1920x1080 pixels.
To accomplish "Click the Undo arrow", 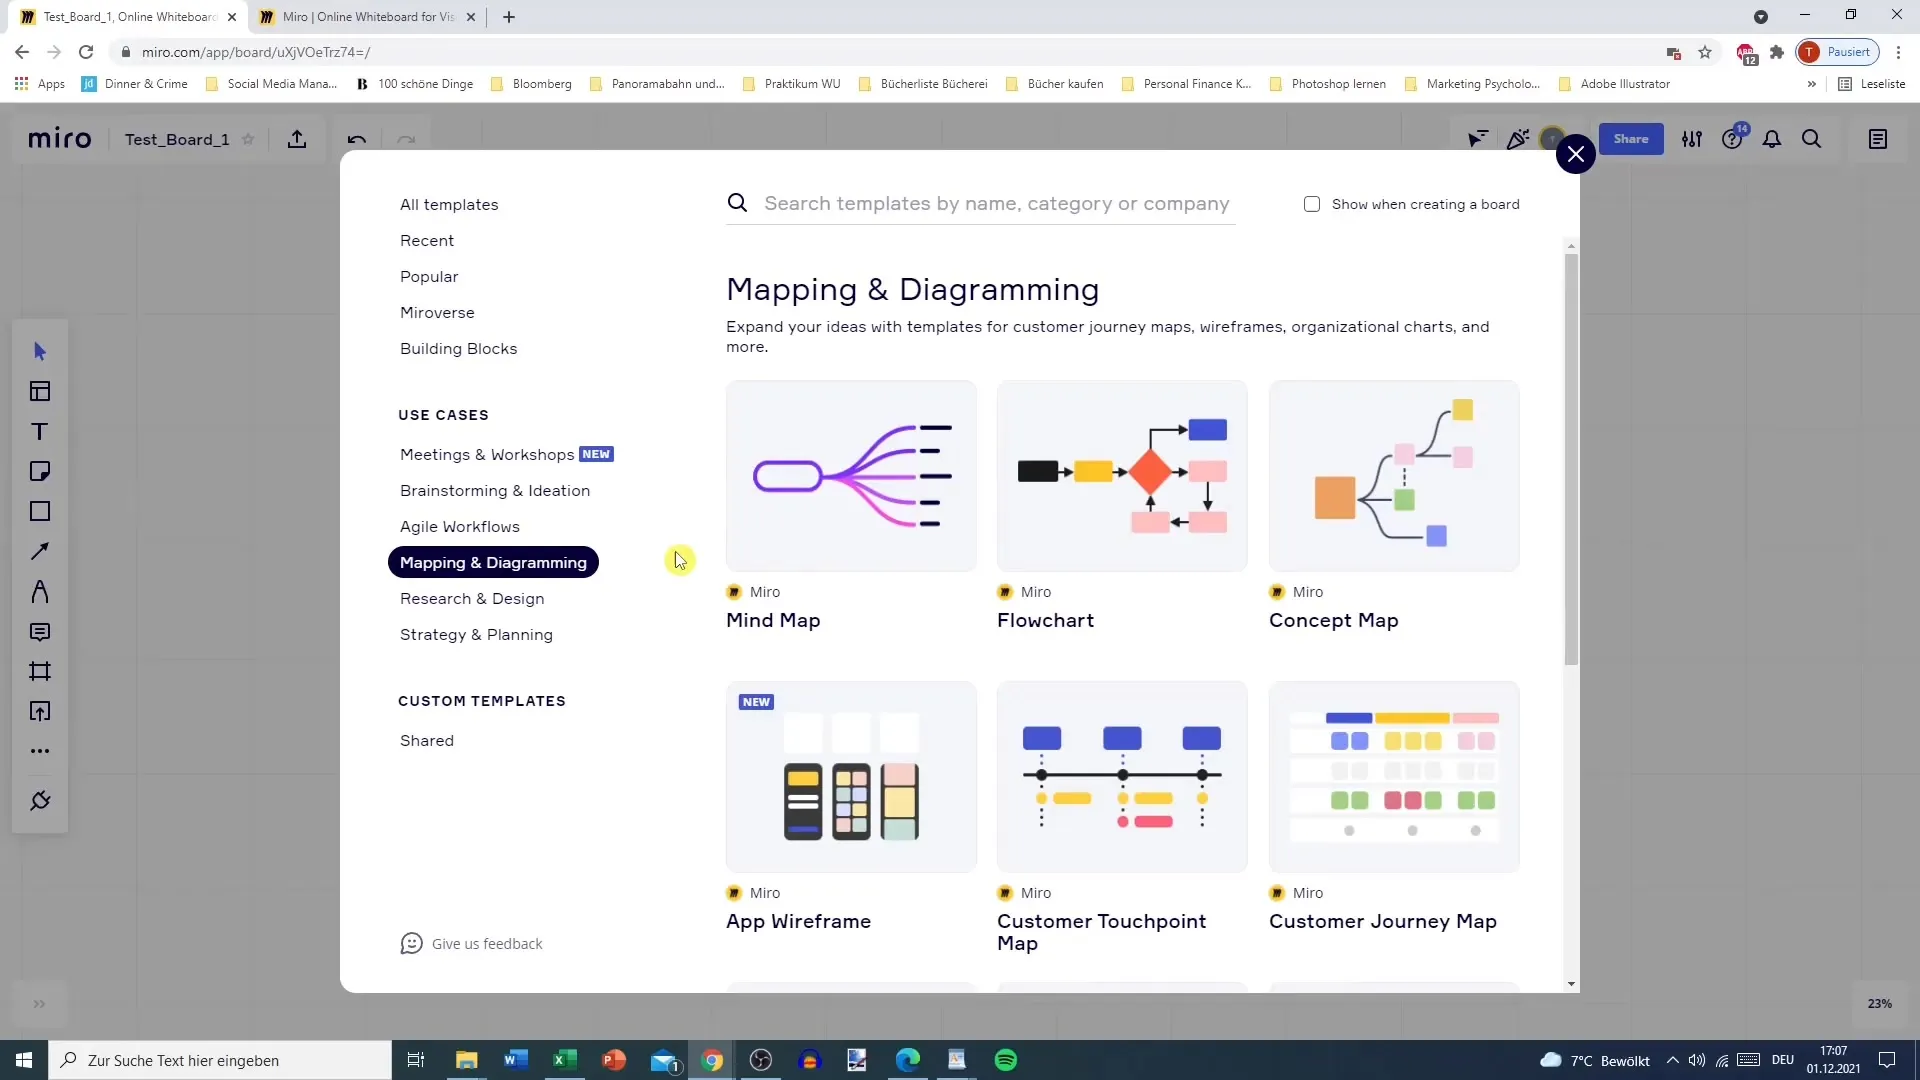I will (357, 139).
